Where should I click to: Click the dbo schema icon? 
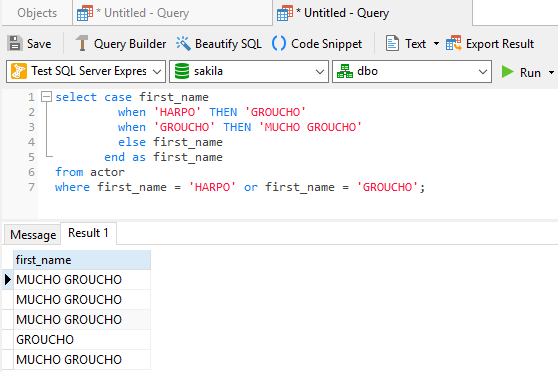pyautogui.click(x=345, y=71)
